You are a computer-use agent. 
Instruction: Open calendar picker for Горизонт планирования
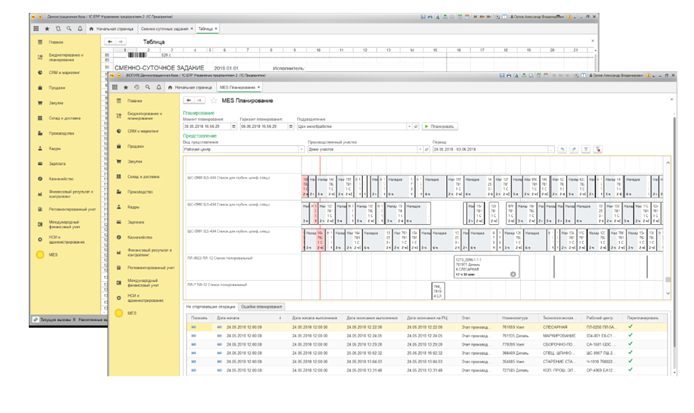(x=291, y=127)
